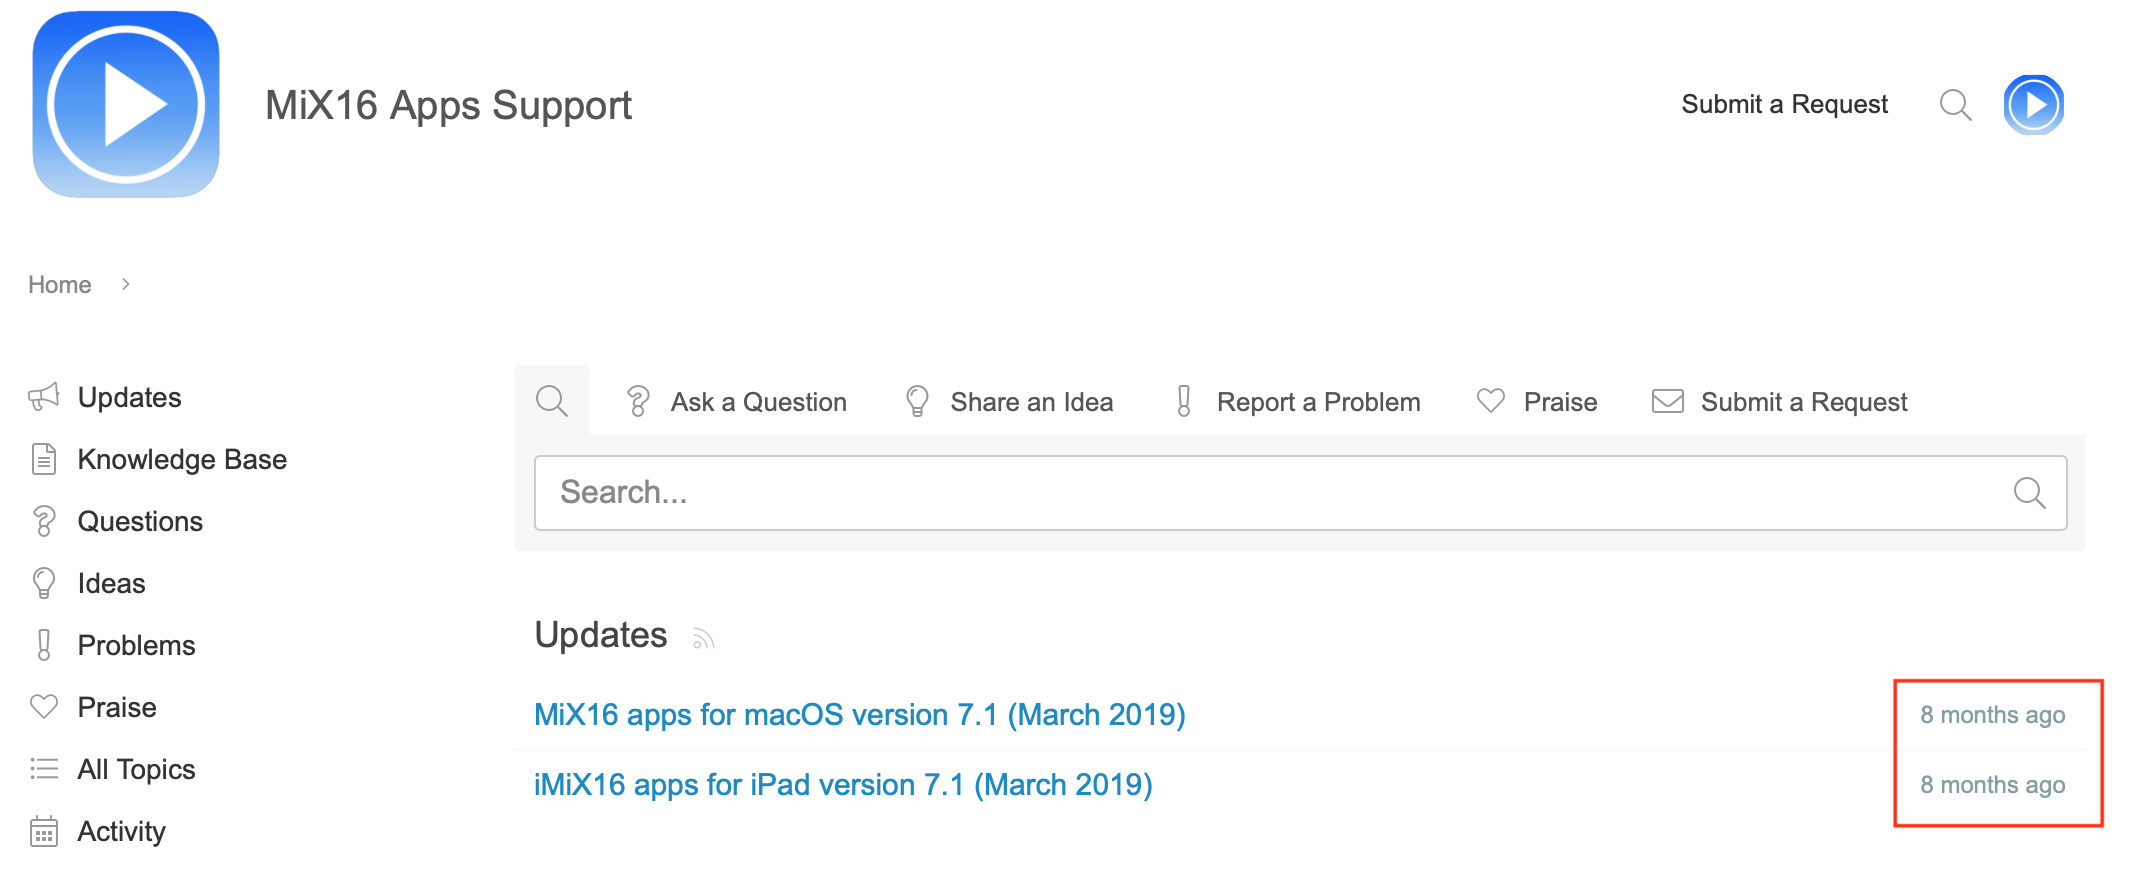Image resolution: width=2131 pixels, height=869 pixels.
Task: Open the Knowledge Base sidebar section
Action: click(182, 460)
